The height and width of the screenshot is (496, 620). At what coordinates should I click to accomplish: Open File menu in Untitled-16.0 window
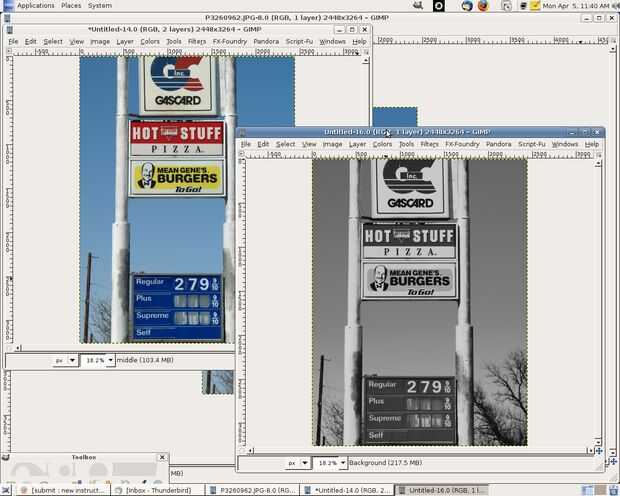pos(246,144)
